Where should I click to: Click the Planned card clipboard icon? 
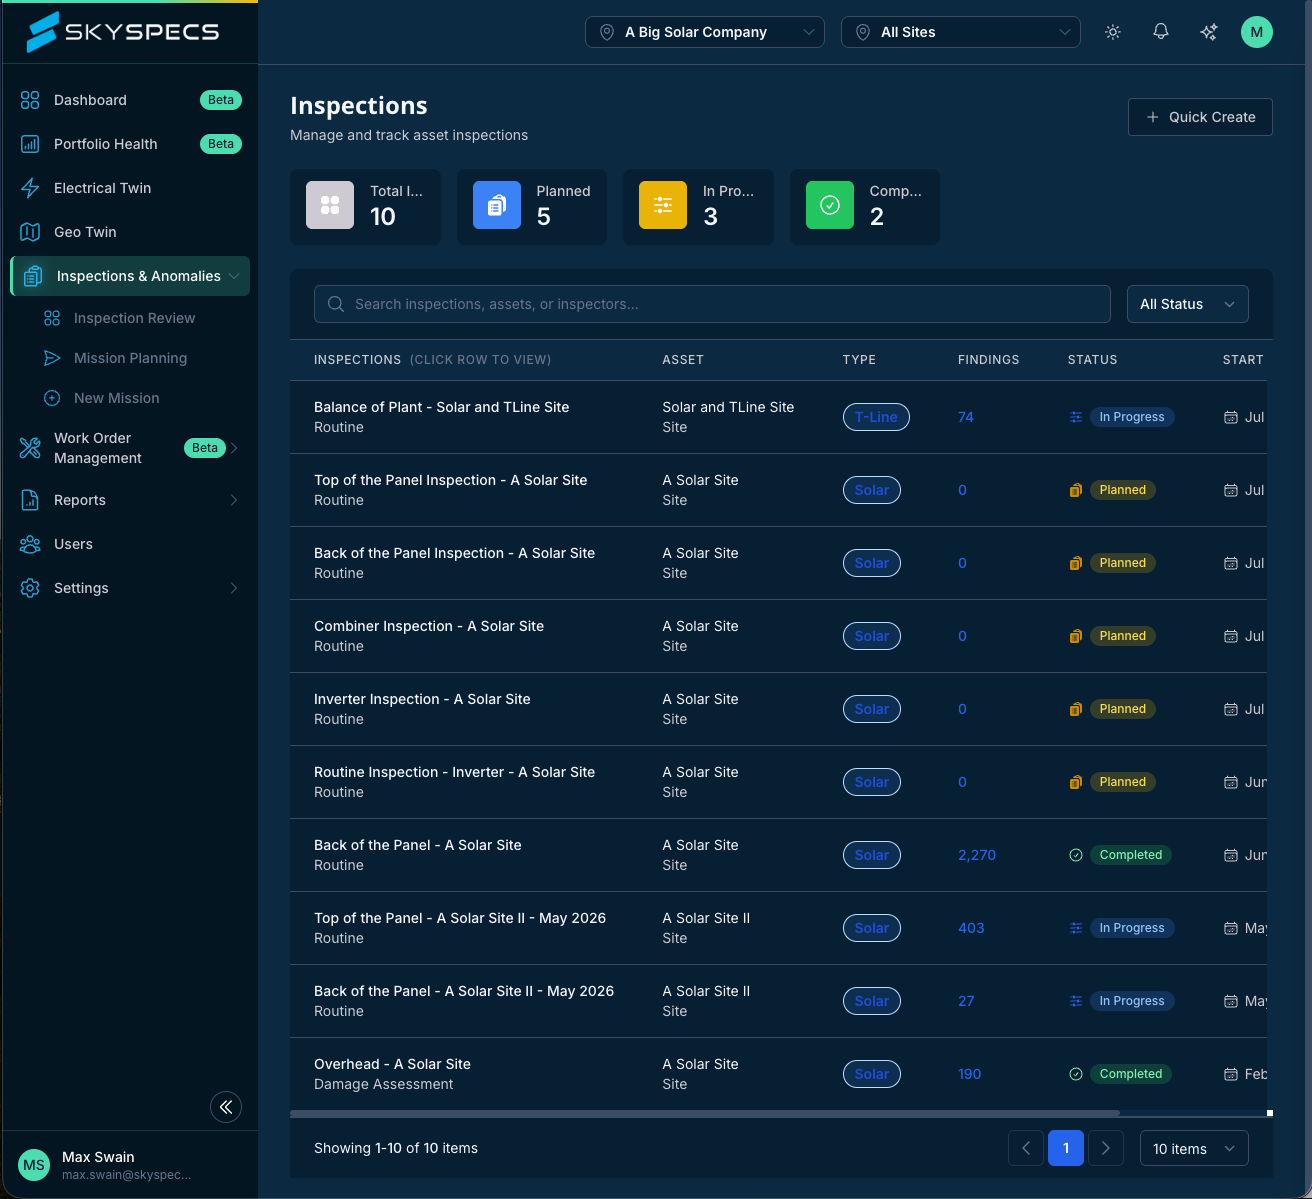(x=497, y=205)
